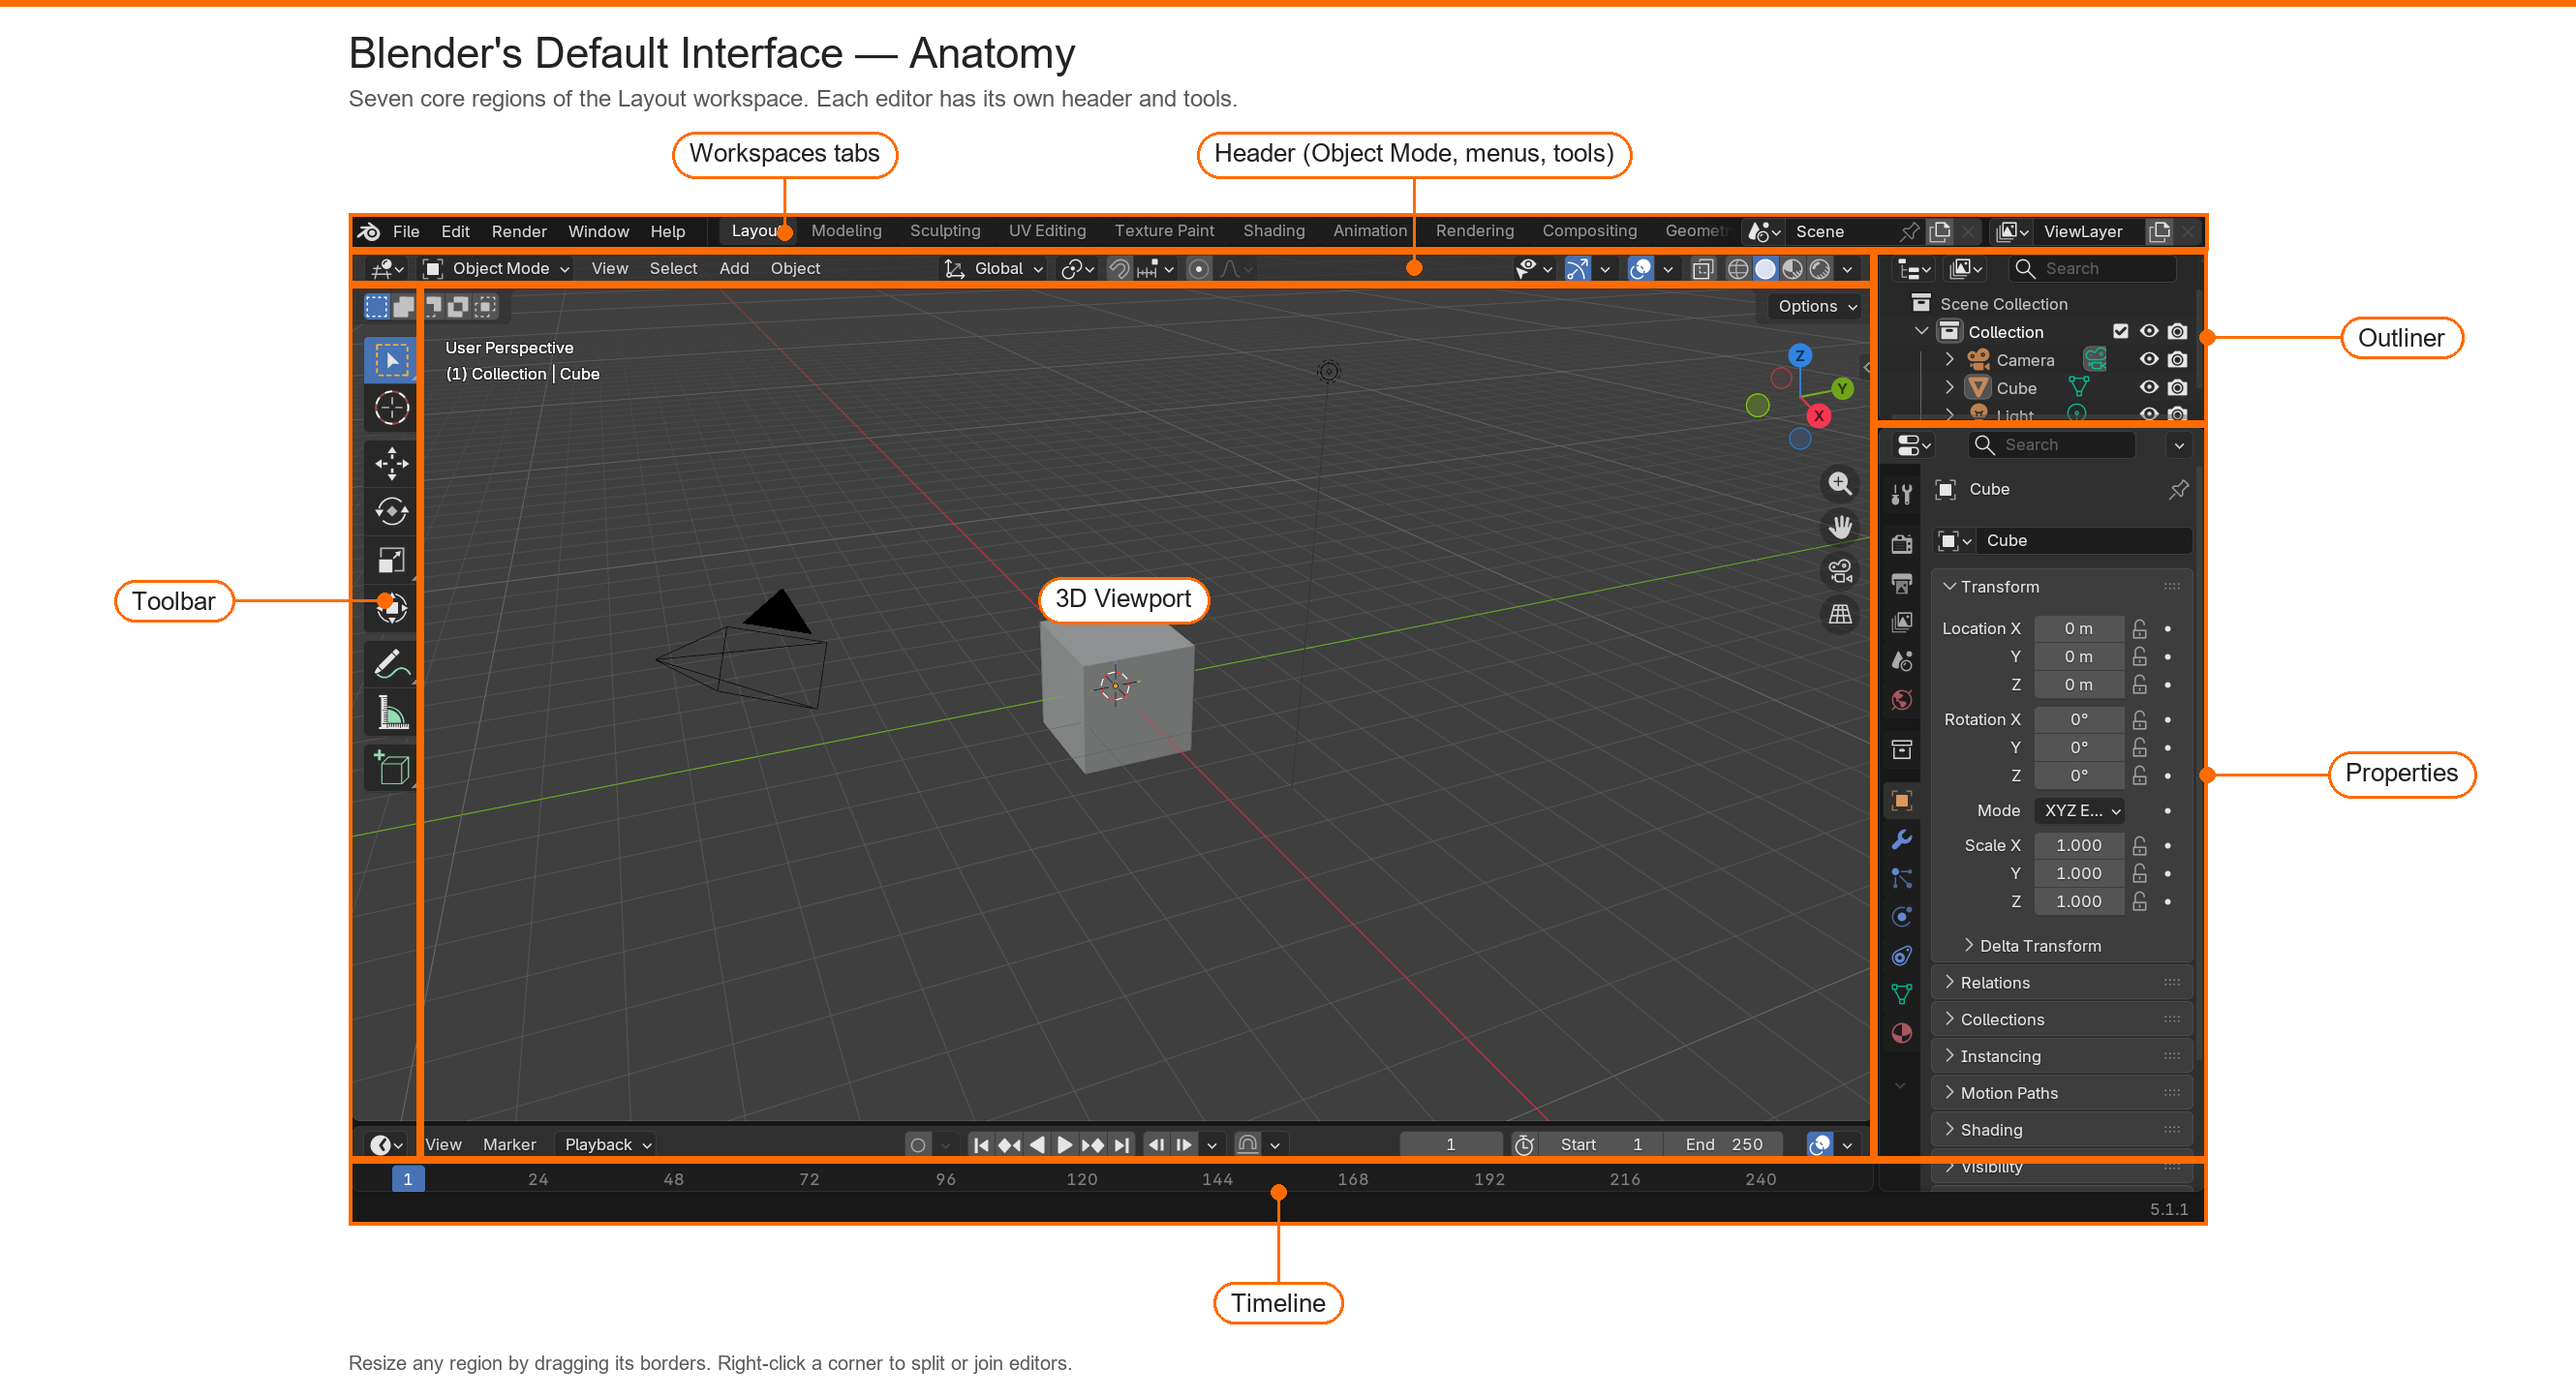Click the current frame number field

[1450, 1144]
